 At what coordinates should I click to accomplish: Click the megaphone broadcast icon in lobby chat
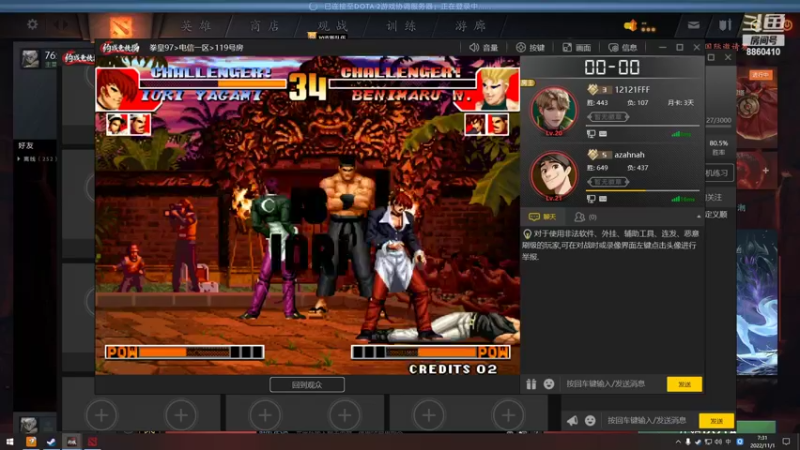tap(572, 420)
